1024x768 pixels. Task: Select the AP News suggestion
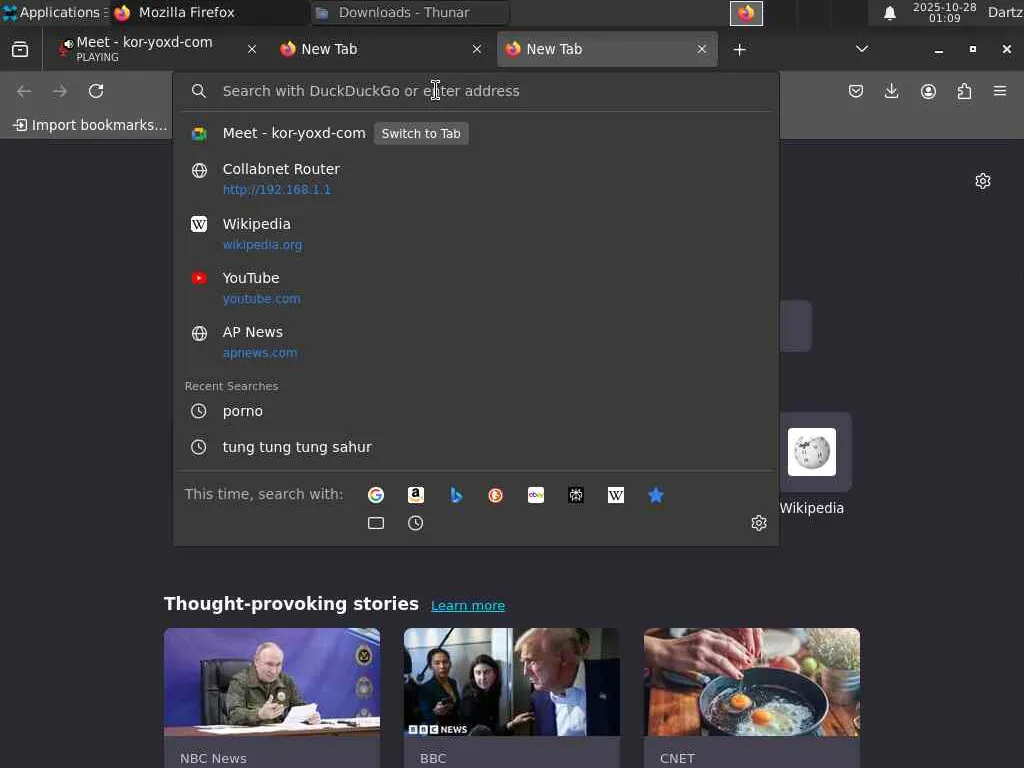475,342
